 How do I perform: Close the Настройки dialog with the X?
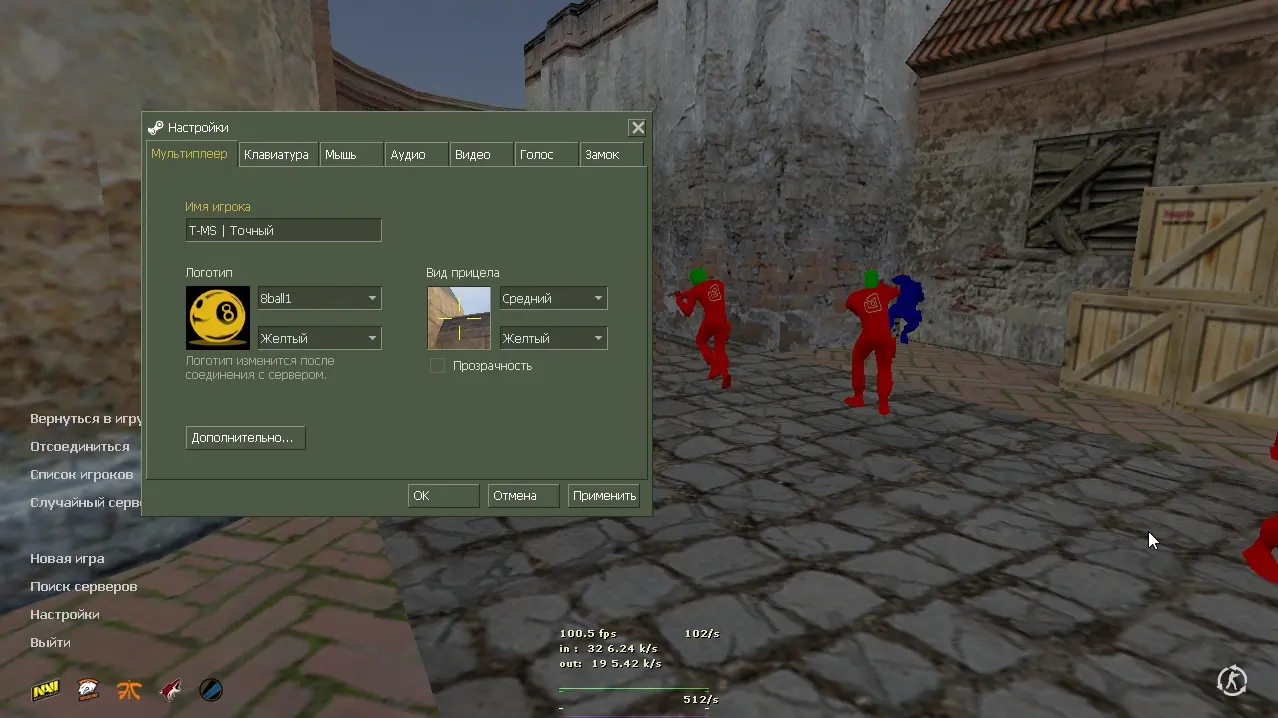637,128
